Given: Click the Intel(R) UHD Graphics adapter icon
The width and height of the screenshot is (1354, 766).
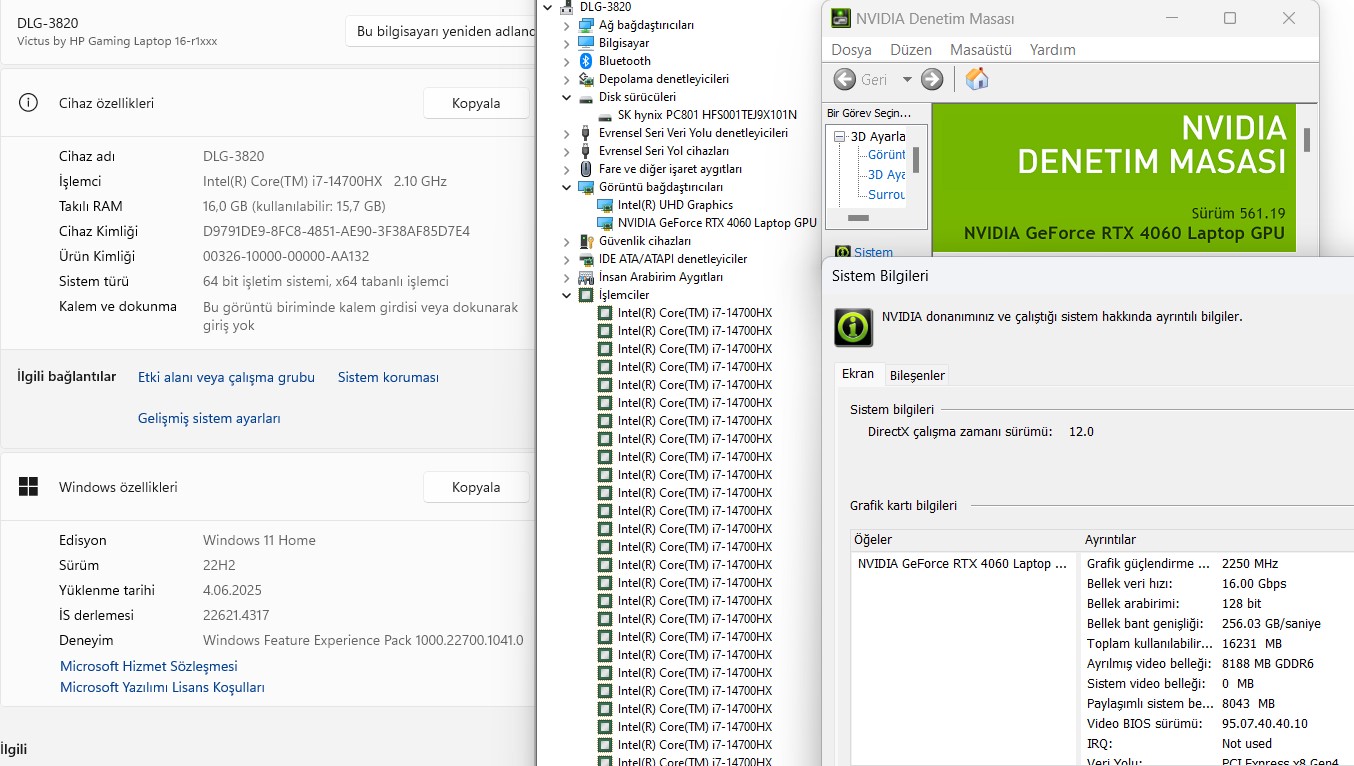Looking at the screenshot, I should [605, 205].
